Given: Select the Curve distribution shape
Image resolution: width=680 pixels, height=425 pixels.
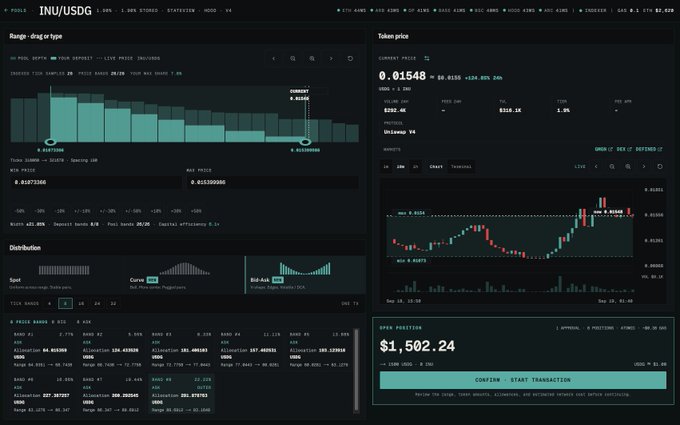Looking at the screenshot, I should tap(185, 275).
